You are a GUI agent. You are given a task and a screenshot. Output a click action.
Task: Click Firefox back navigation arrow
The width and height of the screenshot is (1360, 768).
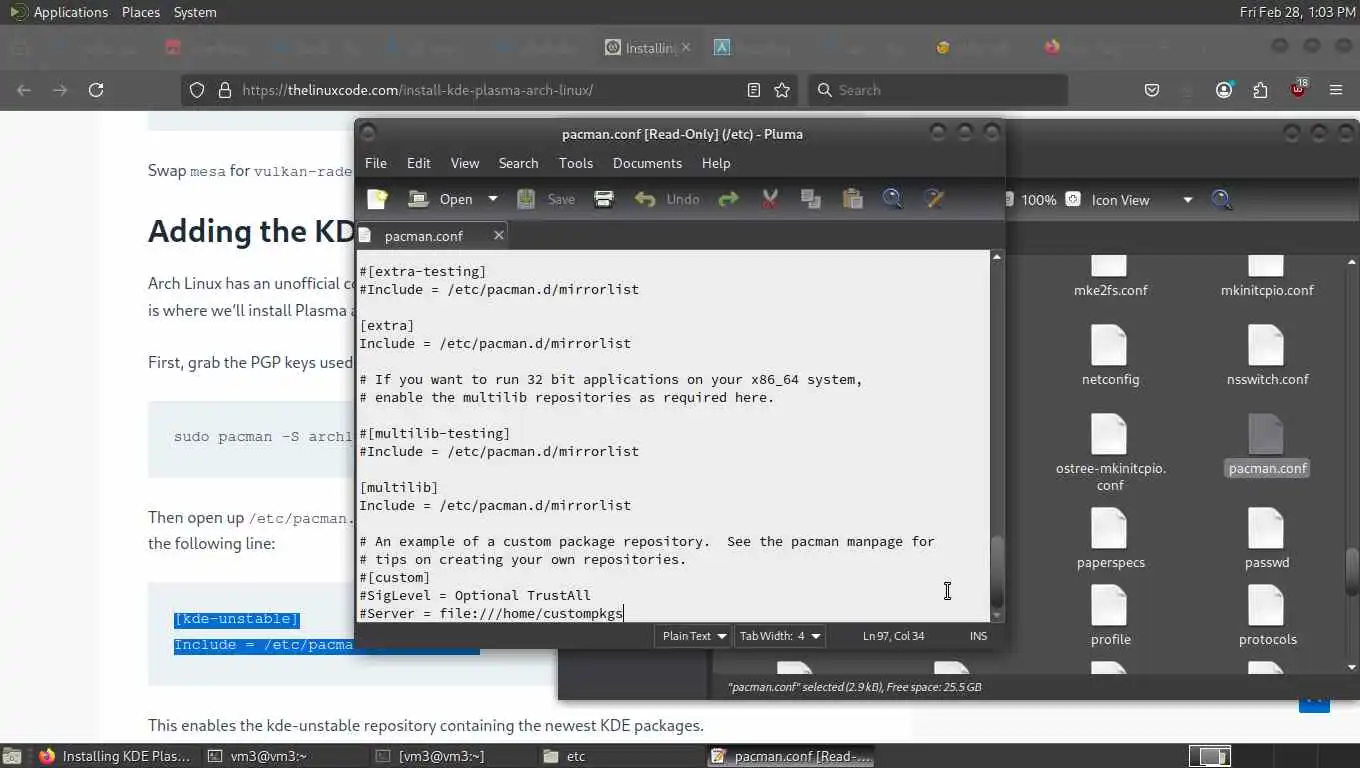(24, 90)
